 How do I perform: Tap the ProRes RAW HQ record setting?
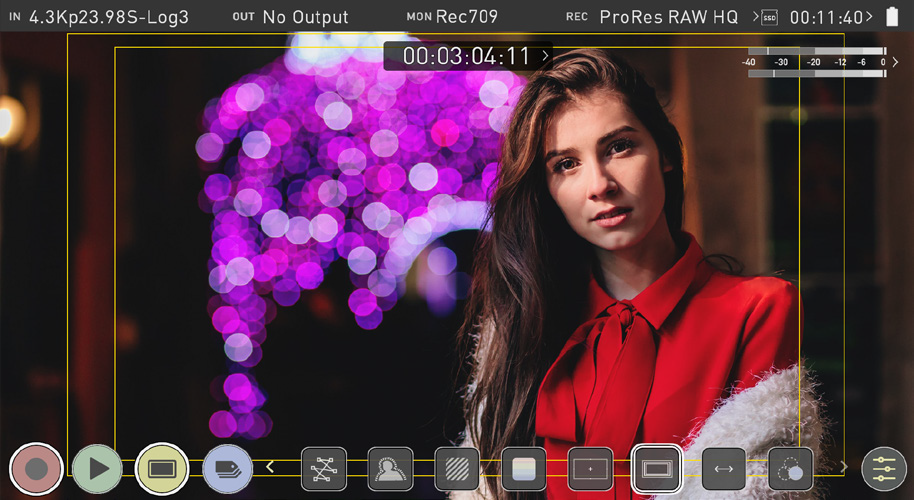coord(668,17)
